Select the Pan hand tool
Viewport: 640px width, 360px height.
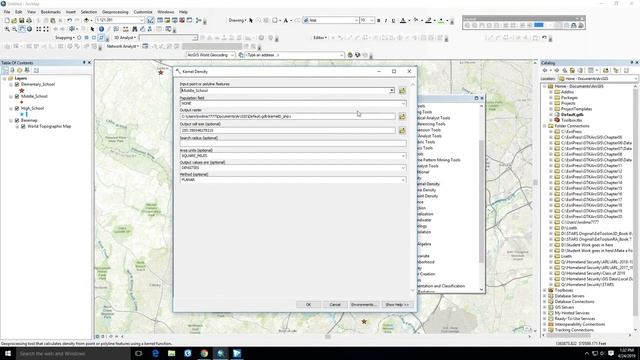click(22, 29)
